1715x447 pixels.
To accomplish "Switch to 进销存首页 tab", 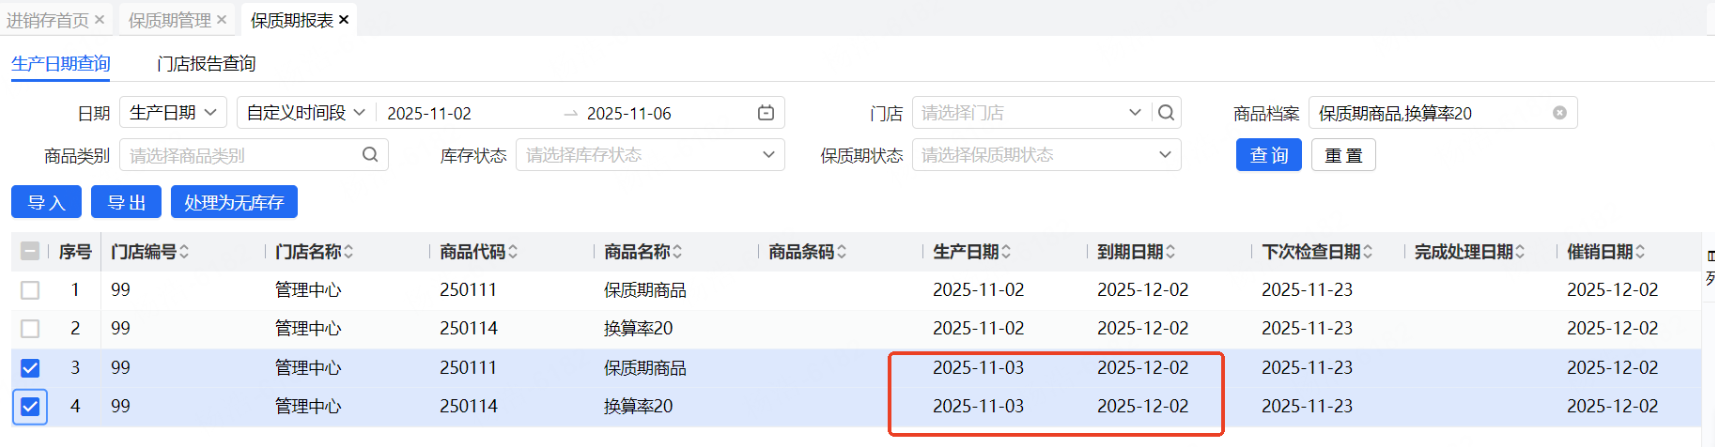I will pos(47,20).
